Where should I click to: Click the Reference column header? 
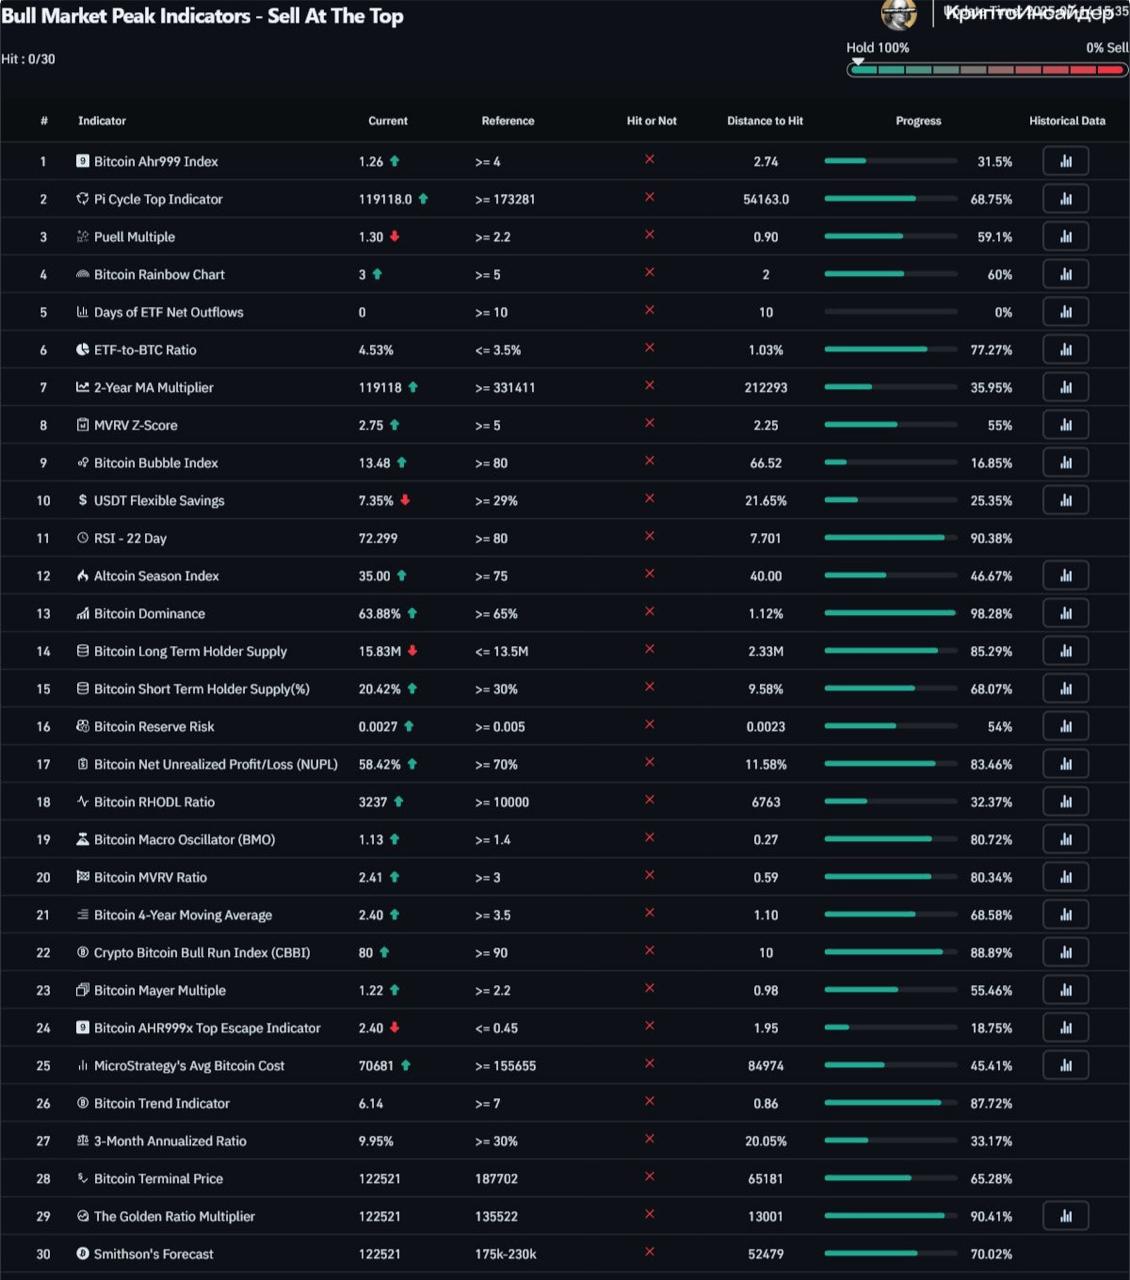coord(508,121)
